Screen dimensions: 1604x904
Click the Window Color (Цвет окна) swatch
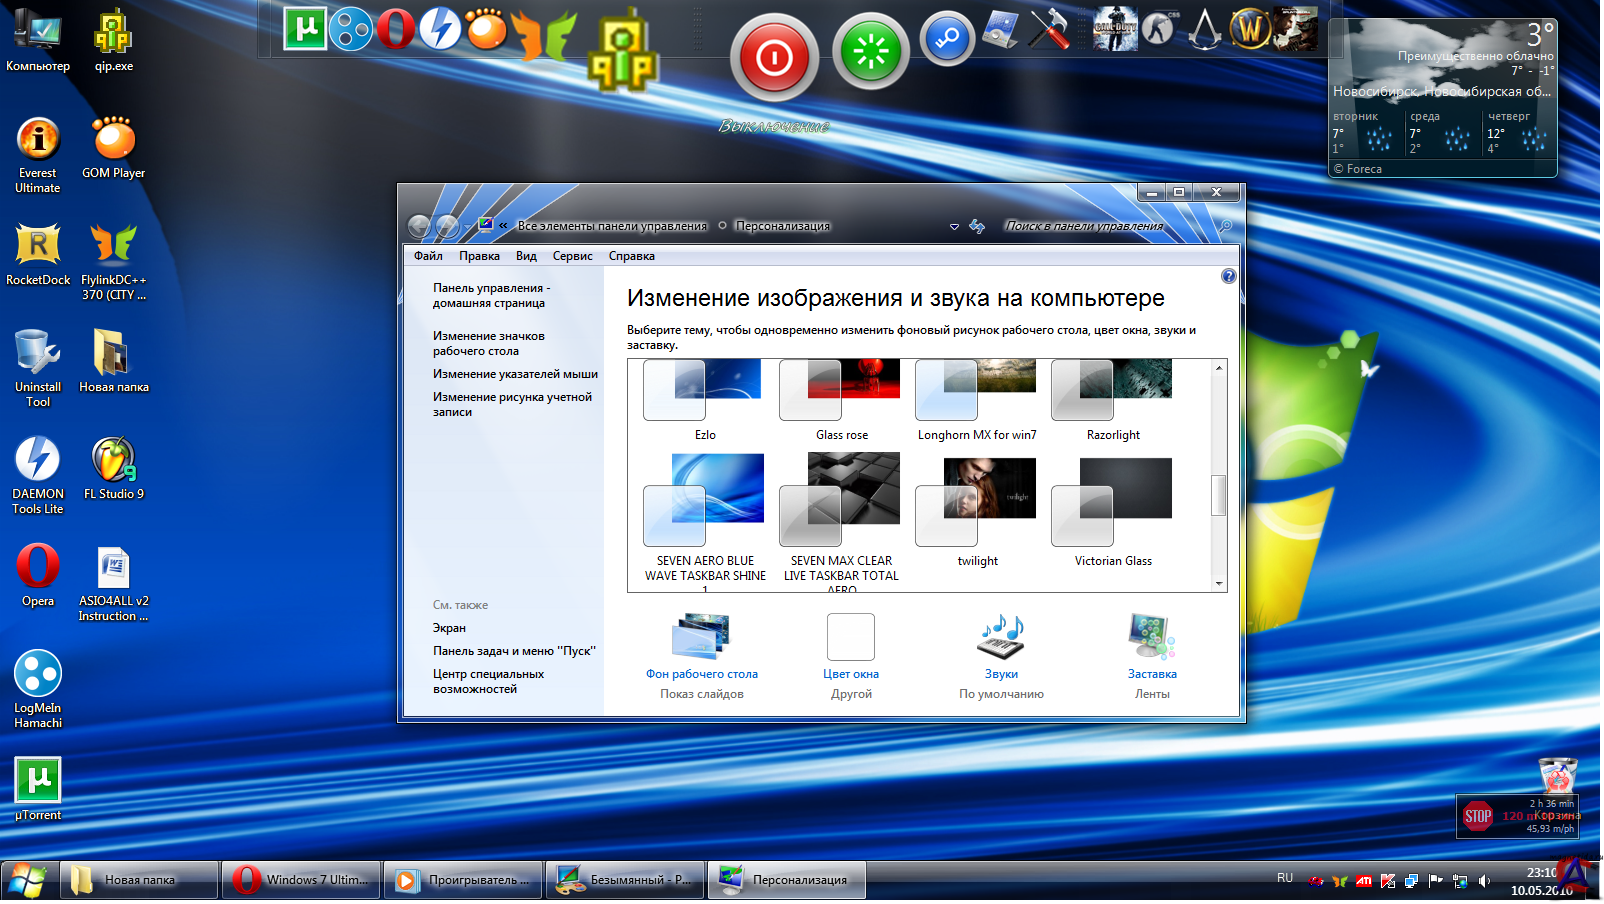click(x=851, y=637)
